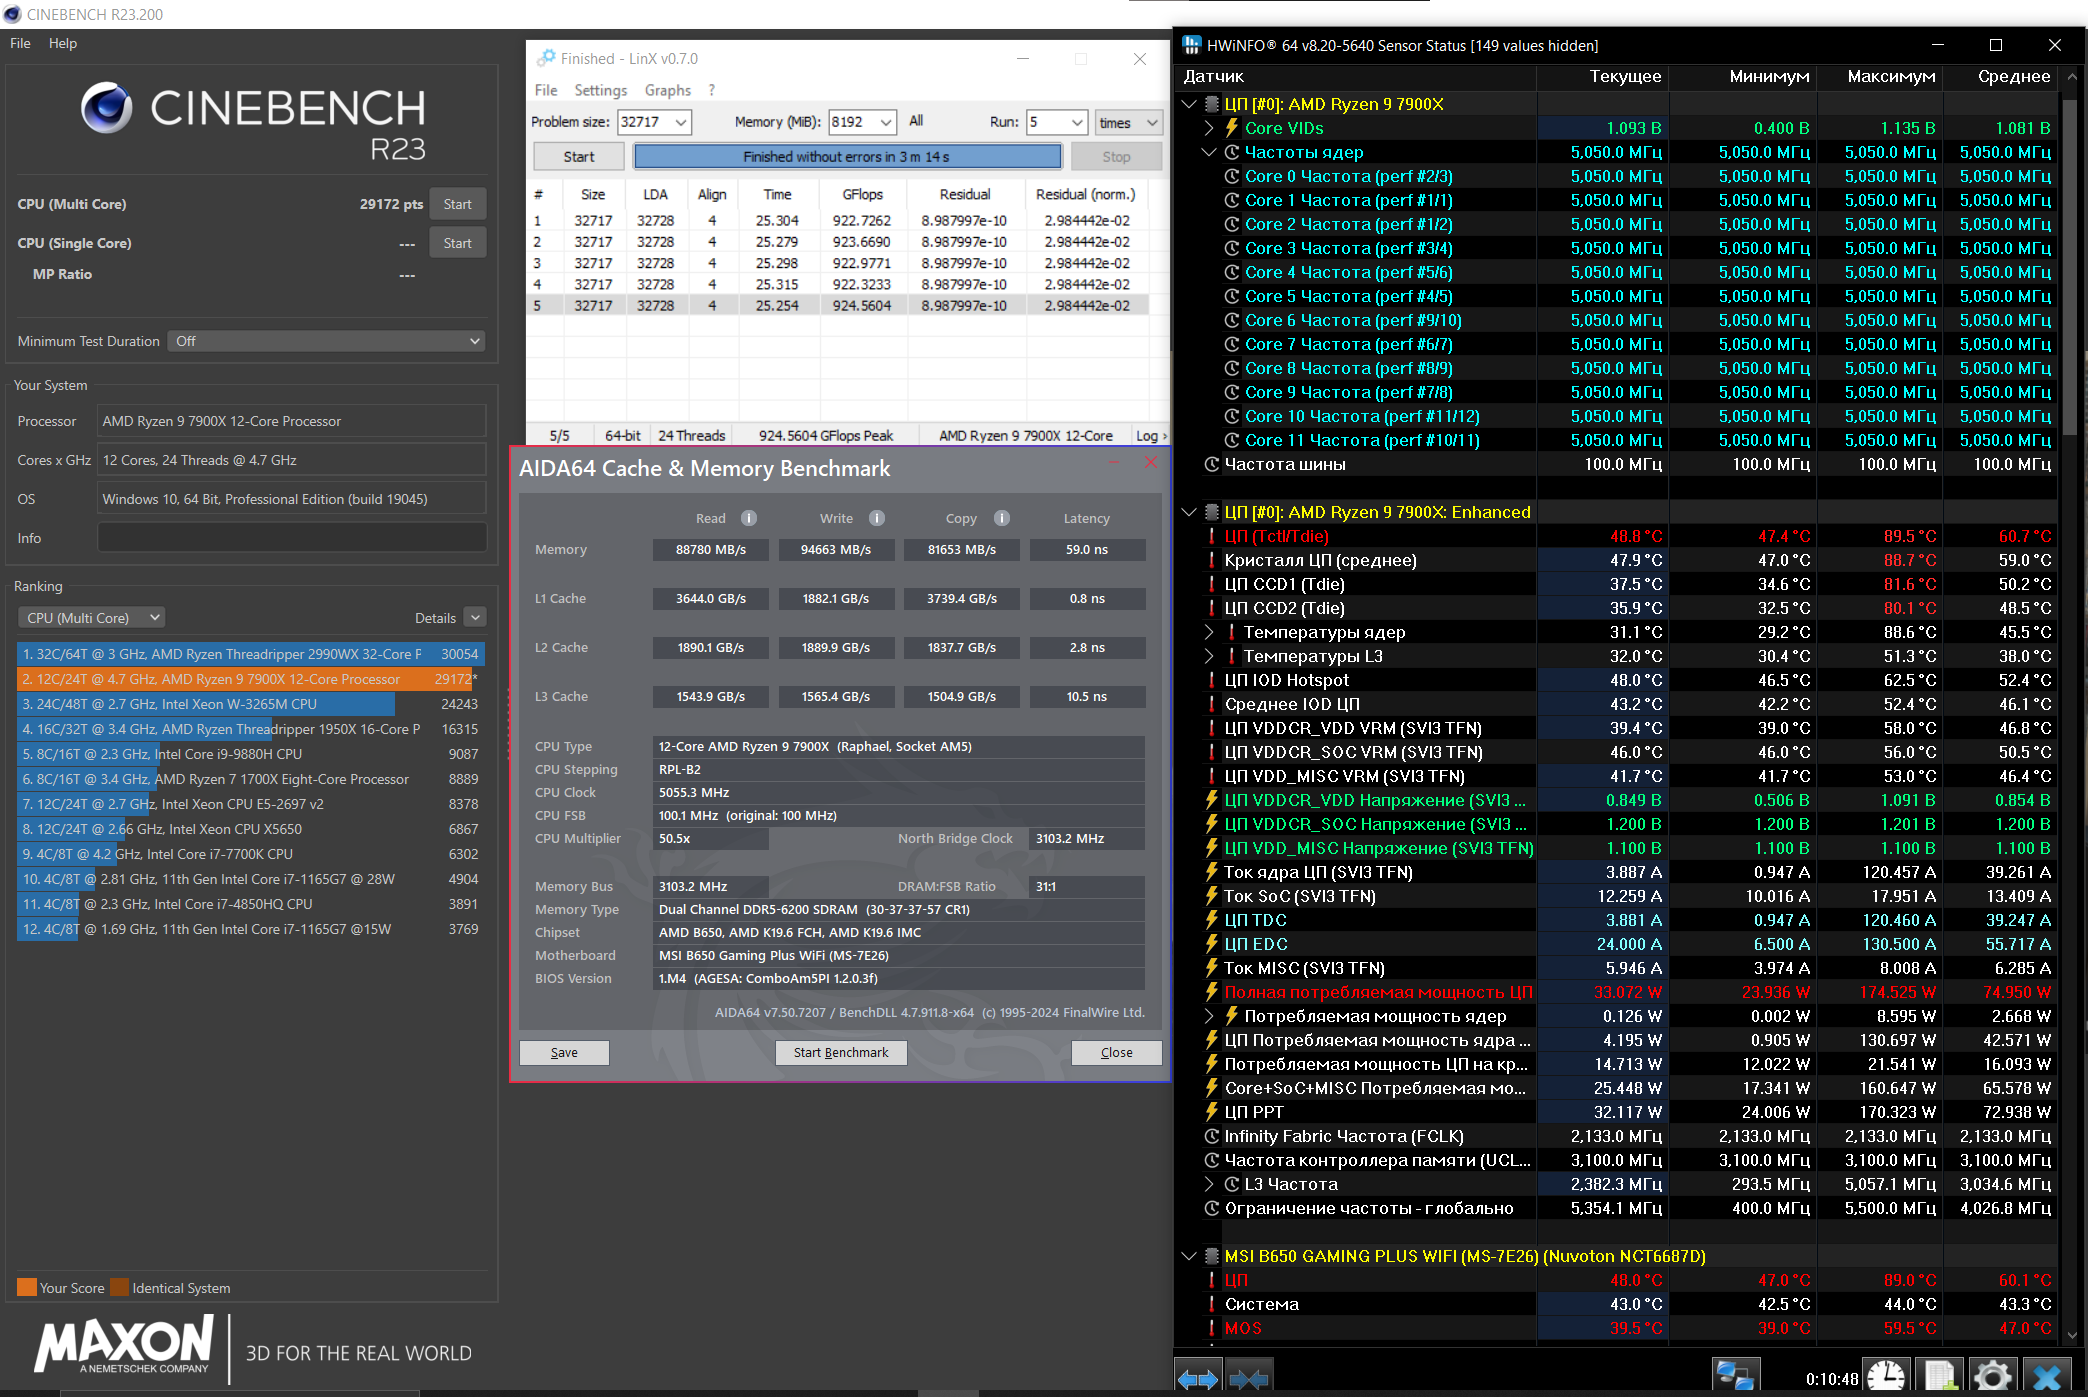Click the Copy info icon in AIDA64

point(1002,518)
